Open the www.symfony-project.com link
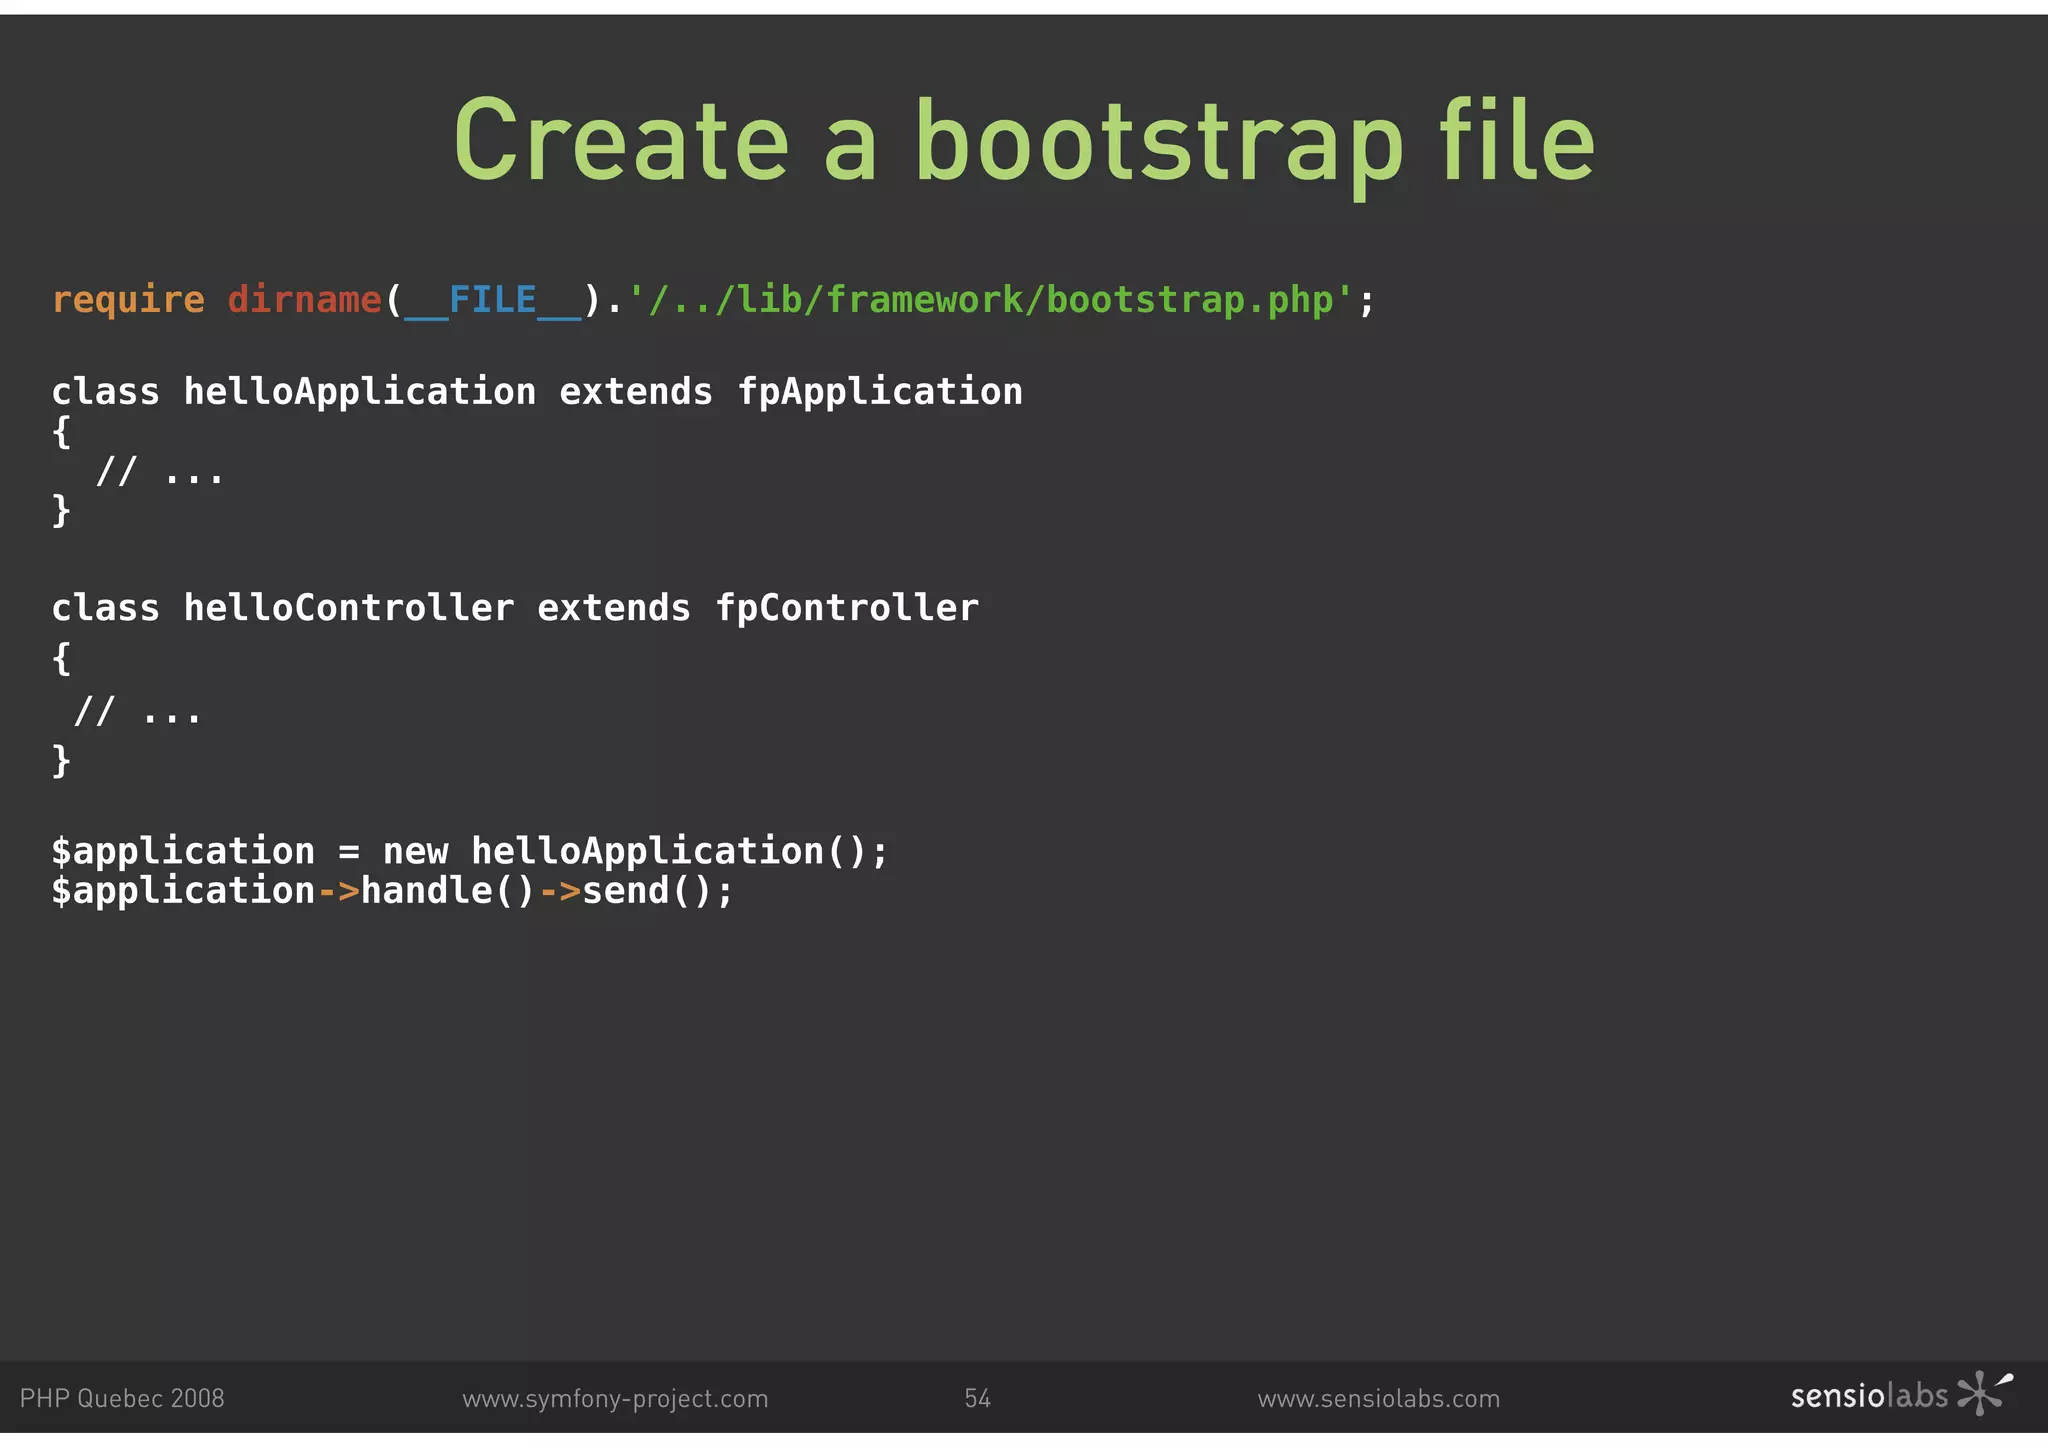The width and height of the screenshot is (2048, 1448). [x=615, y=1399]
